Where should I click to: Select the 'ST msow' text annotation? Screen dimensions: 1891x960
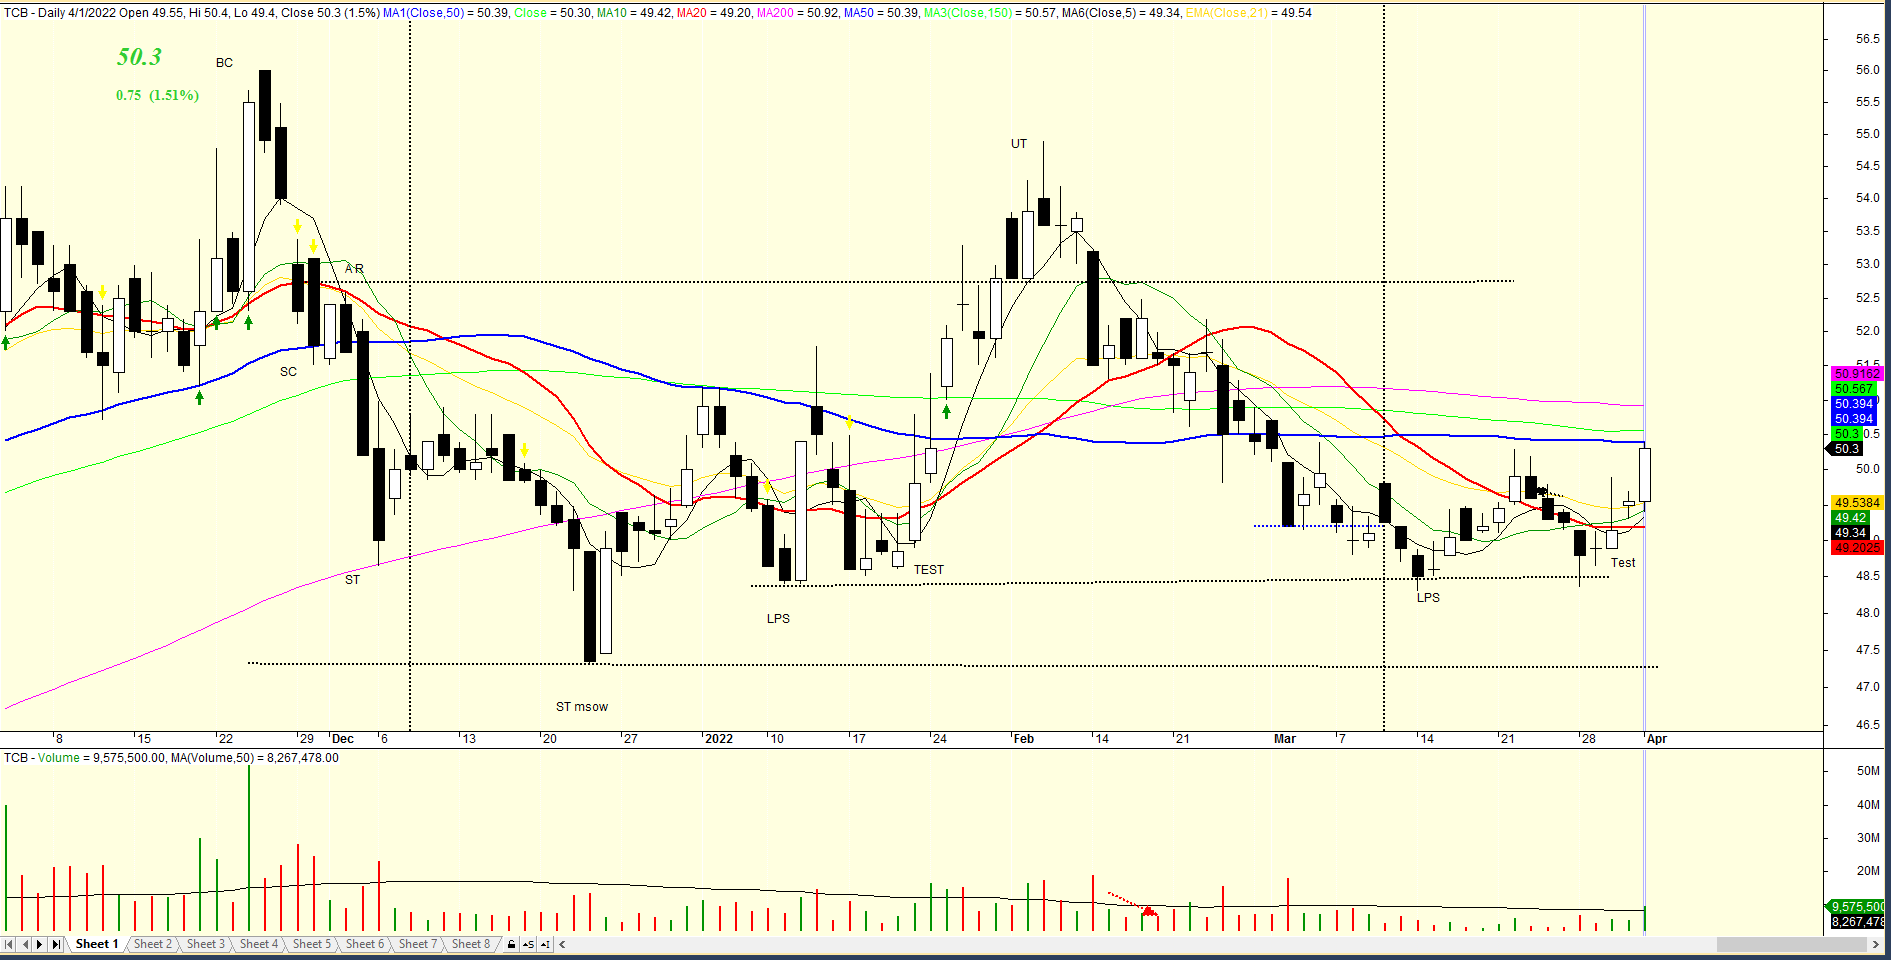[581, 707]
